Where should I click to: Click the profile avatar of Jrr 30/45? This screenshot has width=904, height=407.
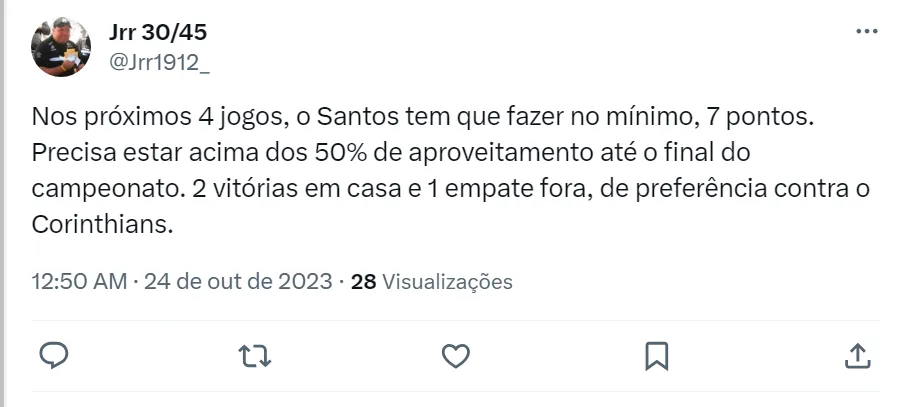point(62,47)
